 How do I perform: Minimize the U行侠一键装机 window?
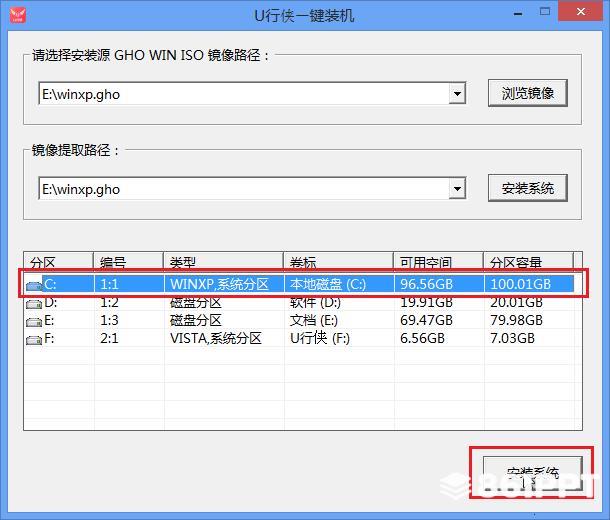(x=518, y=13)
